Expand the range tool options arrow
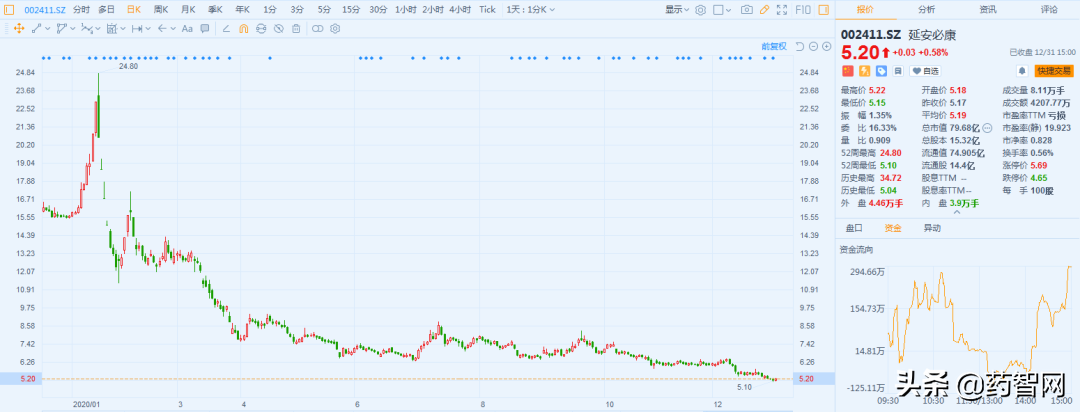Viewport: 1080px width, 412px height. (148, 28)
